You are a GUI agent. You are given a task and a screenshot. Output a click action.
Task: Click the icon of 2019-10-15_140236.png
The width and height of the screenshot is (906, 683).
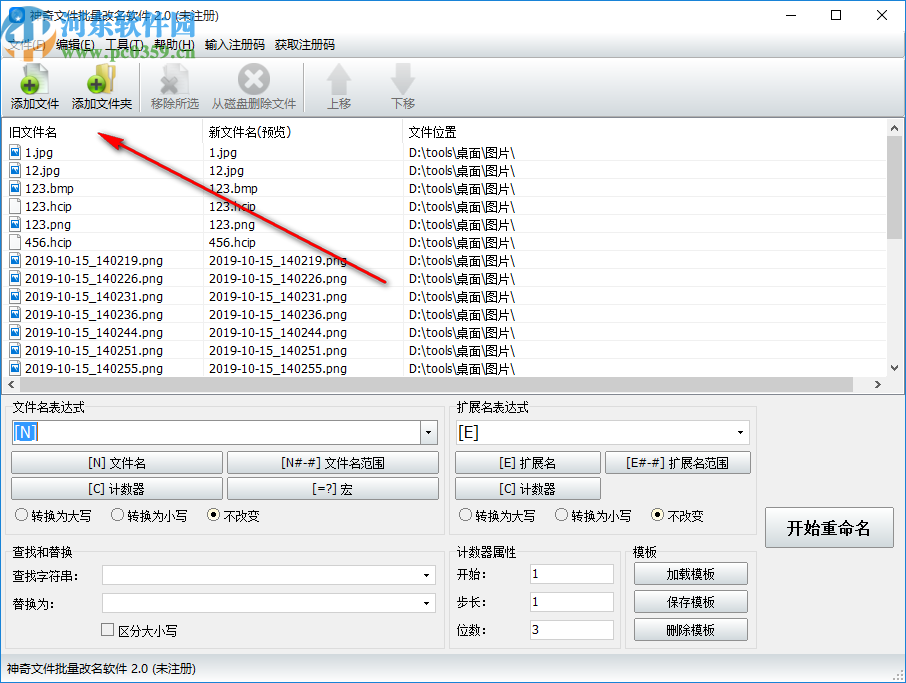tap(15, 314)
